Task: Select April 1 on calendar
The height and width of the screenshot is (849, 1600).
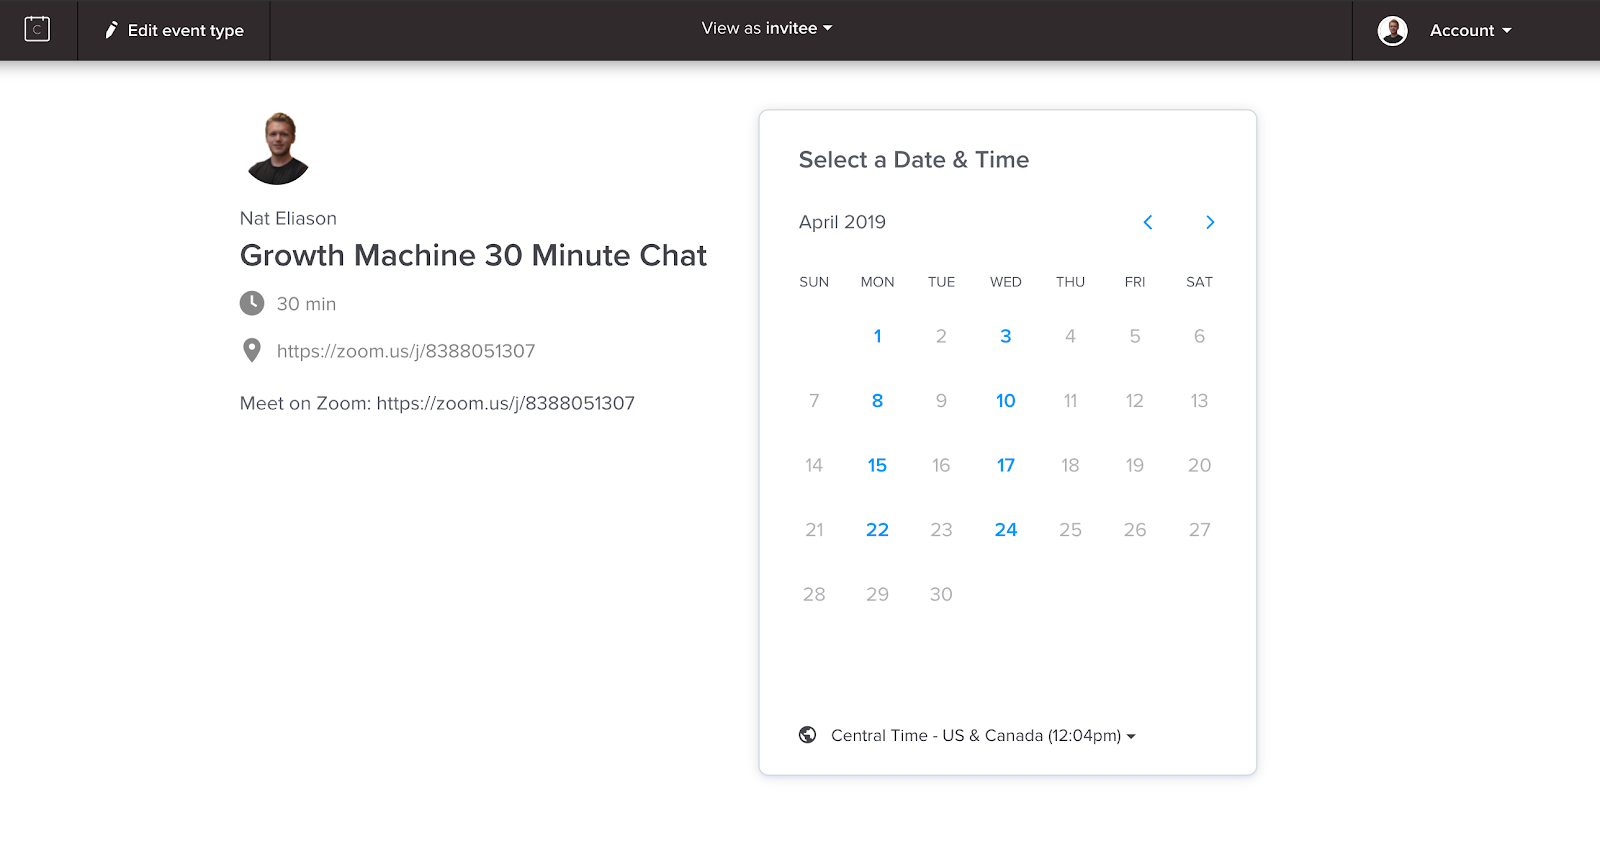Action: coord(877,336)
